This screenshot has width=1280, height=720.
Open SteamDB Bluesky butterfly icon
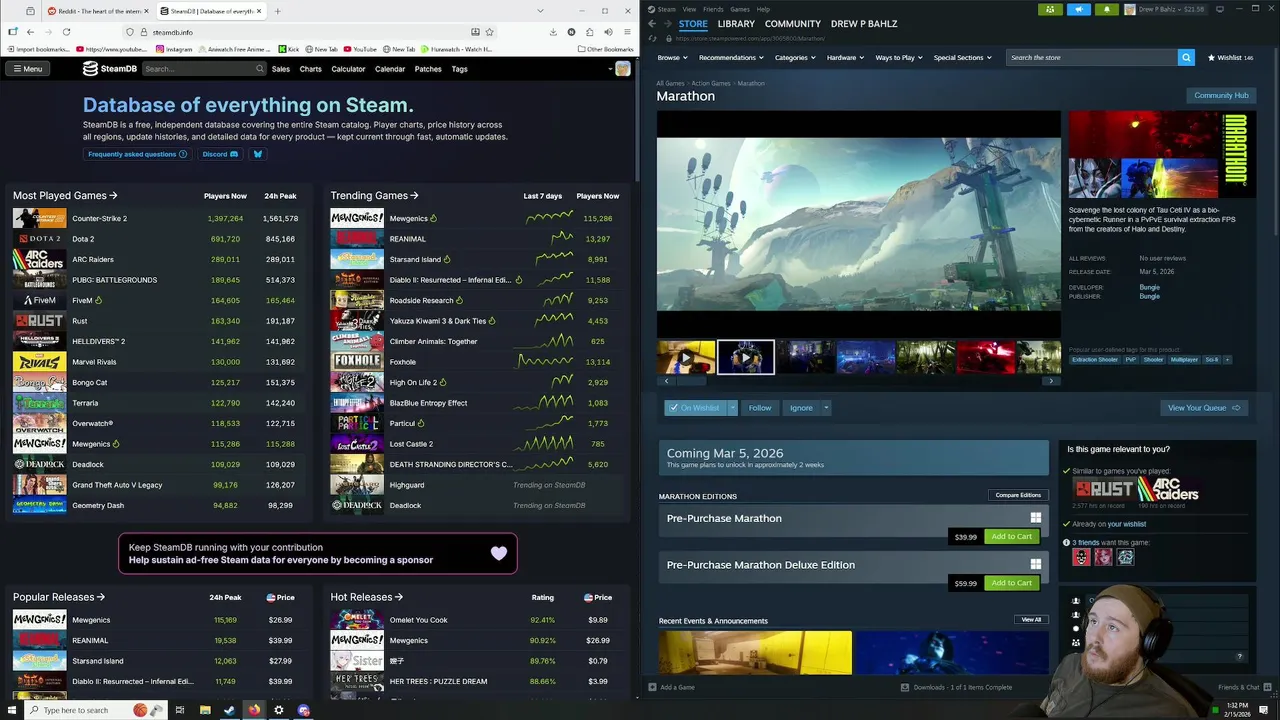pos(257,154)
